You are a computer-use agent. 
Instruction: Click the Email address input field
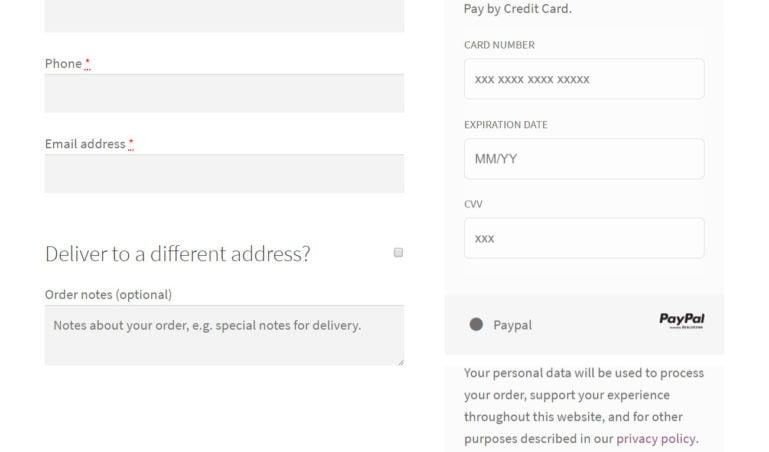[224, 174]
